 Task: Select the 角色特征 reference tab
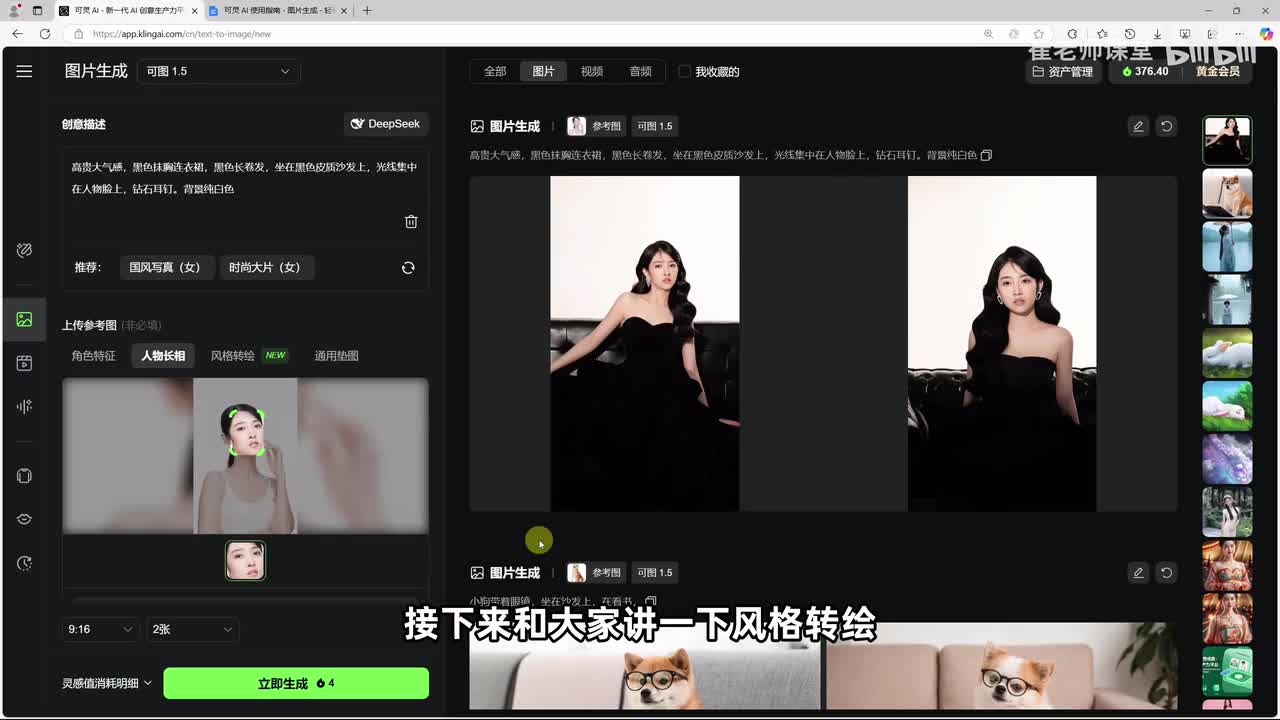(x=94, y=355)
